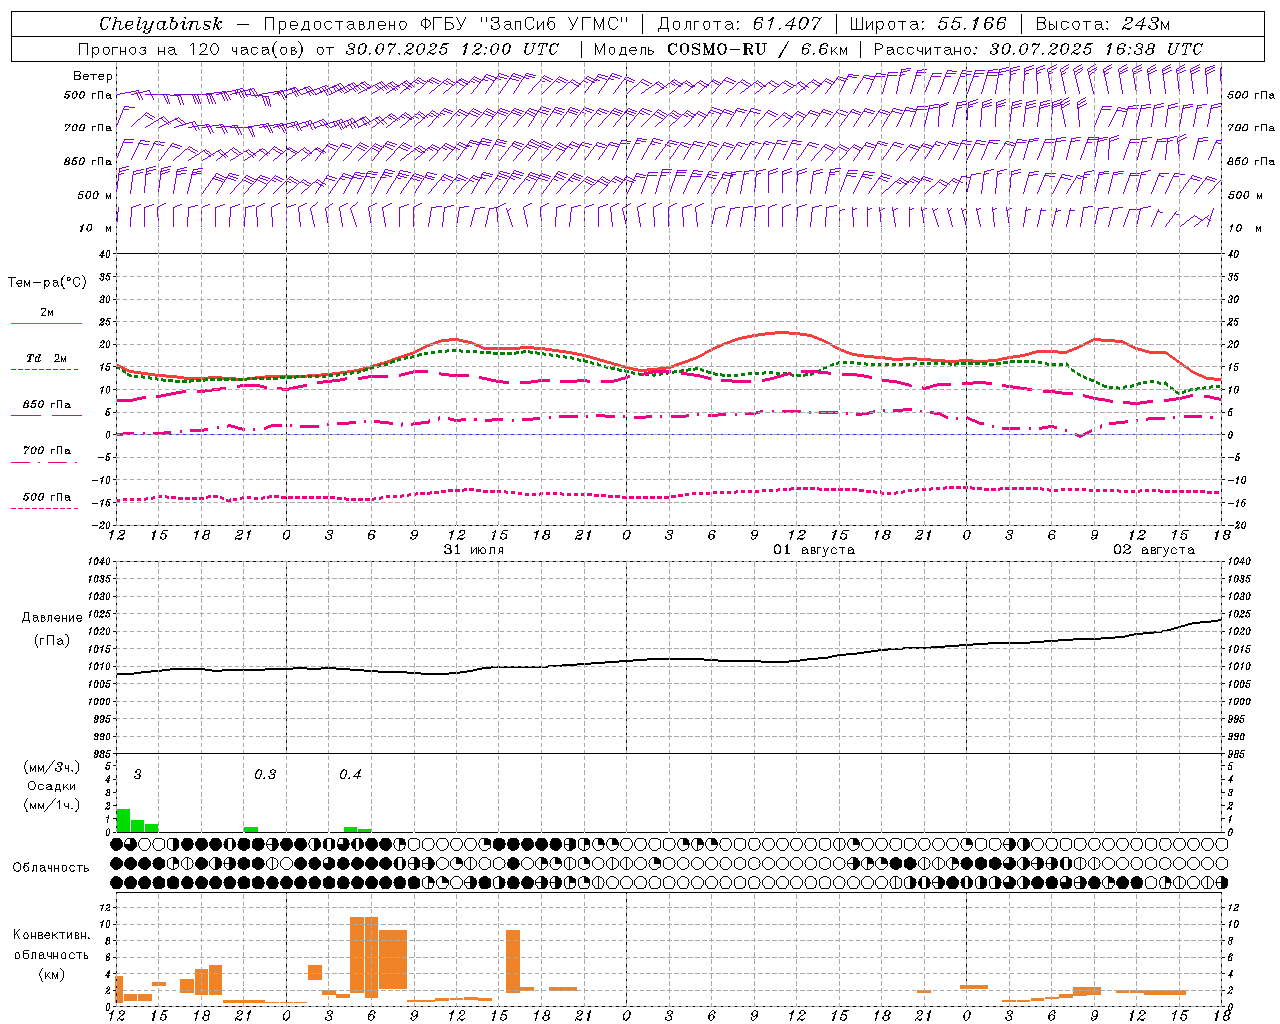
Task: Click the '0.4' precipitation amount value
Action: [350, 775]
